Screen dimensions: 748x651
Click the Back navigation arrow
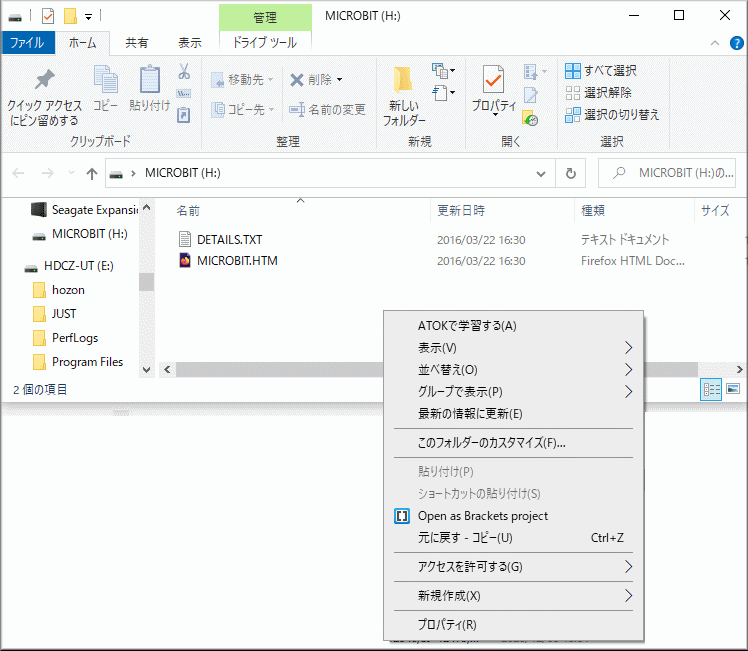[x=18, y=173]
